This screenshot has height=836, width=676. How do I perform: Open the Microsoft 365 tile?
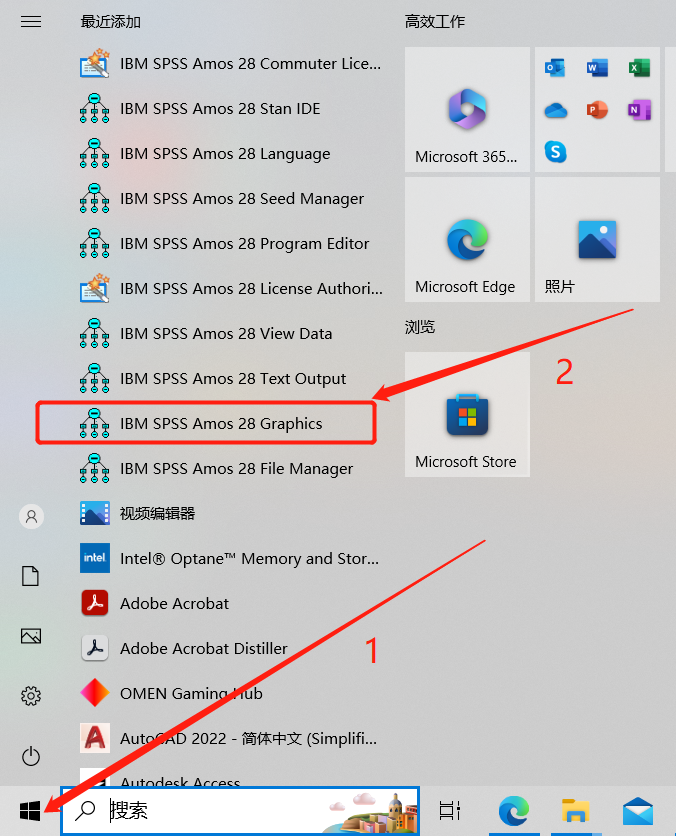(x=467, y=110)
